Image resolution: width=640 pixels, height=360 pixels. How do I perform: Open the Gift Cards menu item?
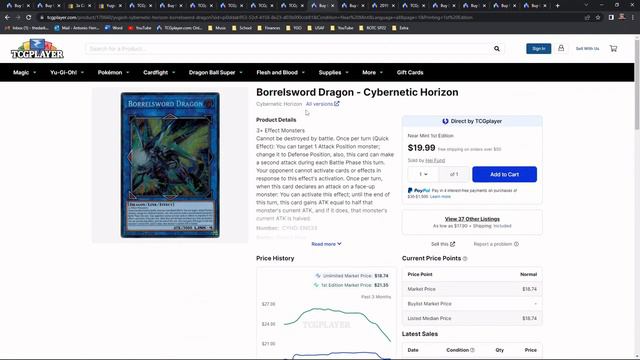(410, 72)
